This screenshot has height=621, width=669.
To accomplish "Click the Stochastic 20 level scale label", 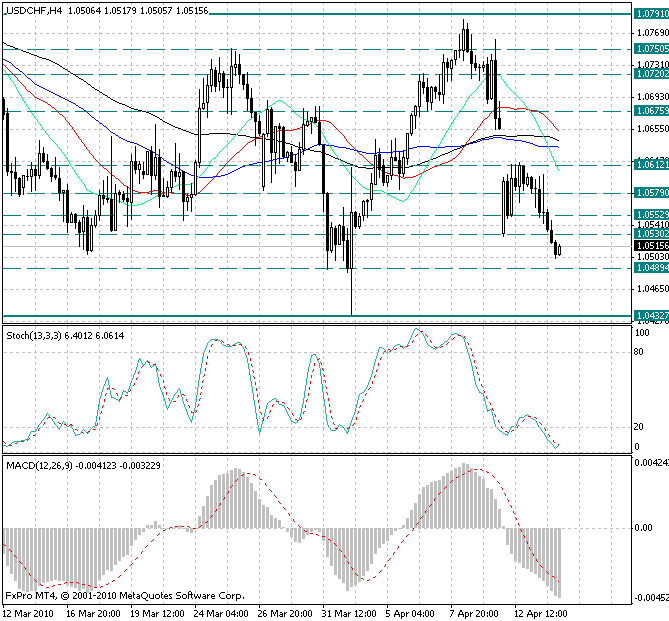I will [x=640, y=427].
